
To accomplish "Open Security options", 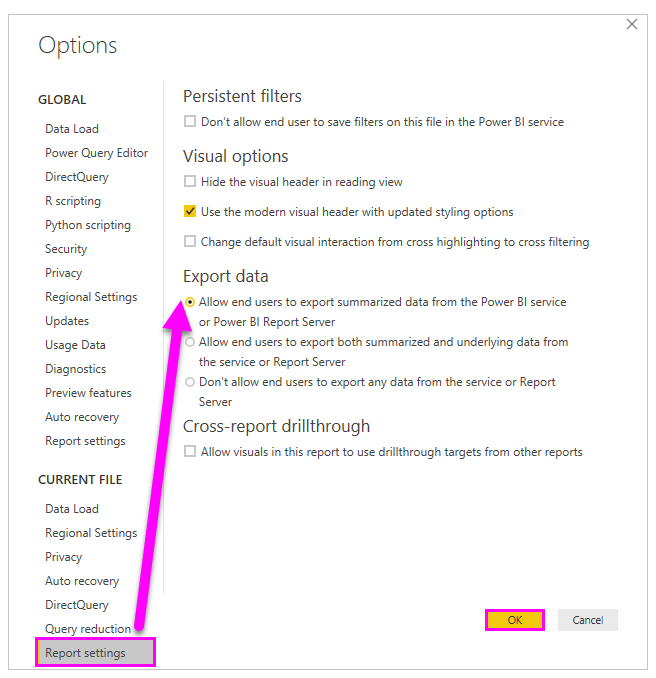I will (x=66, y=249).
